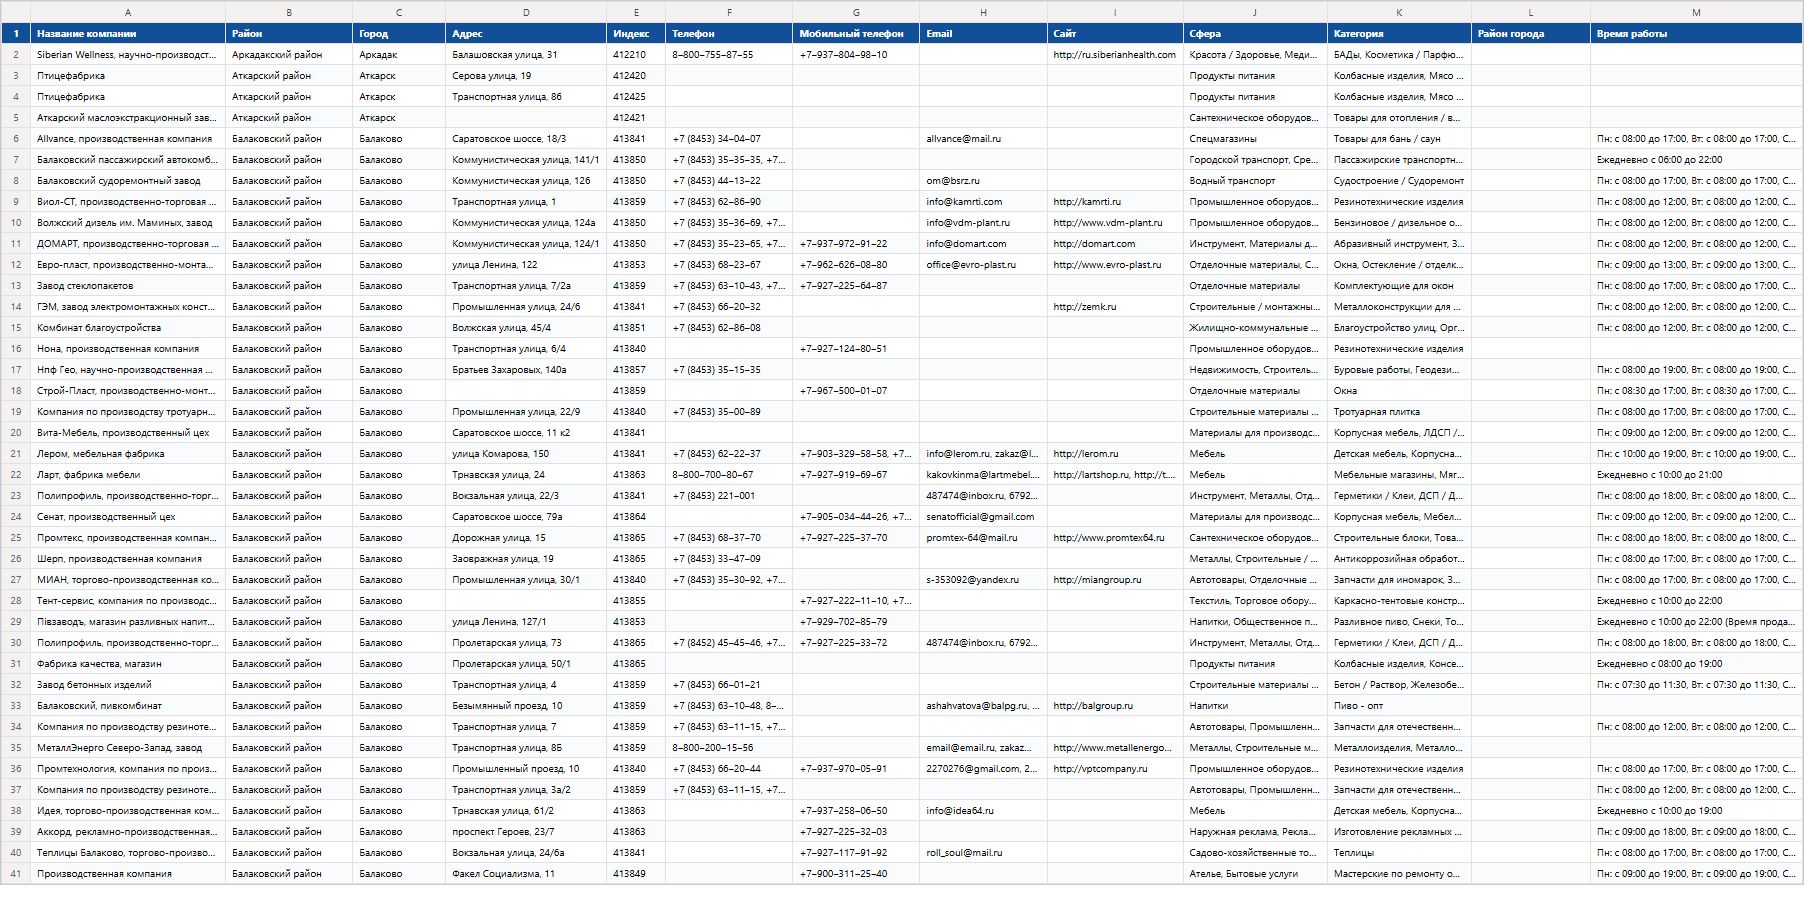The height and width of the screenshot is (902, 1804).
Task: Select address 'Серова улица, 19'
Action: (x=526, y=76)
